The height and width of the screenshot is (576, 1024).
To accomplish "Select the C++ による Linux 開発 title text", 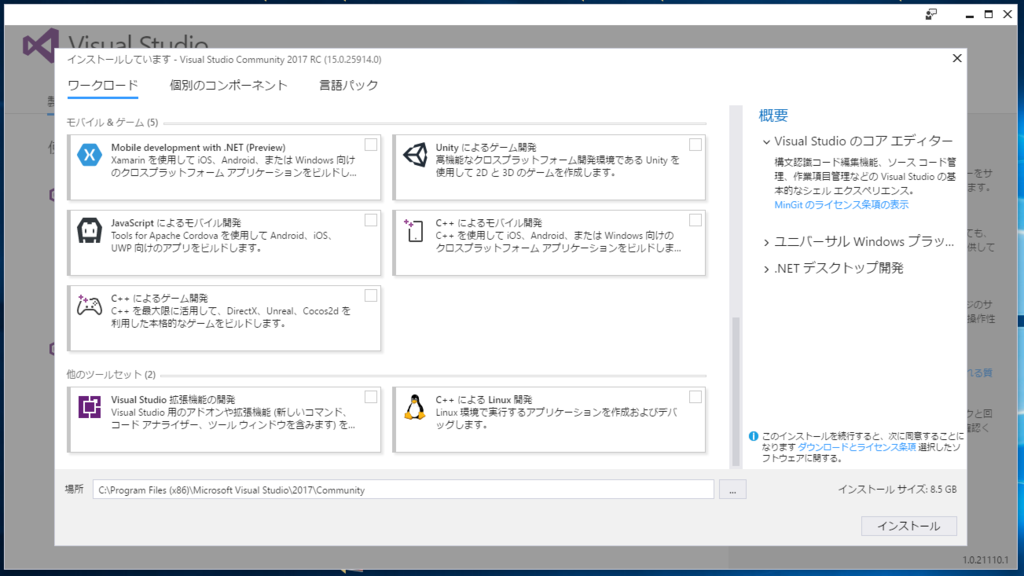I will (x=484, y=400).
